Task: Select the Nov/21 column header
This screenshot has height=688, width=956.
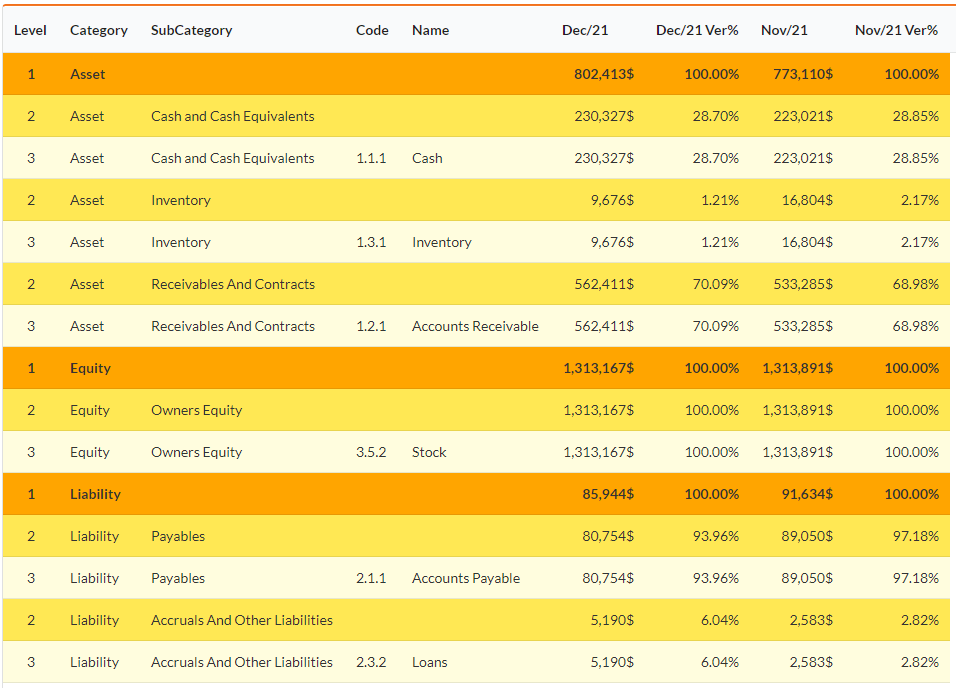Action: coord(784,30)
